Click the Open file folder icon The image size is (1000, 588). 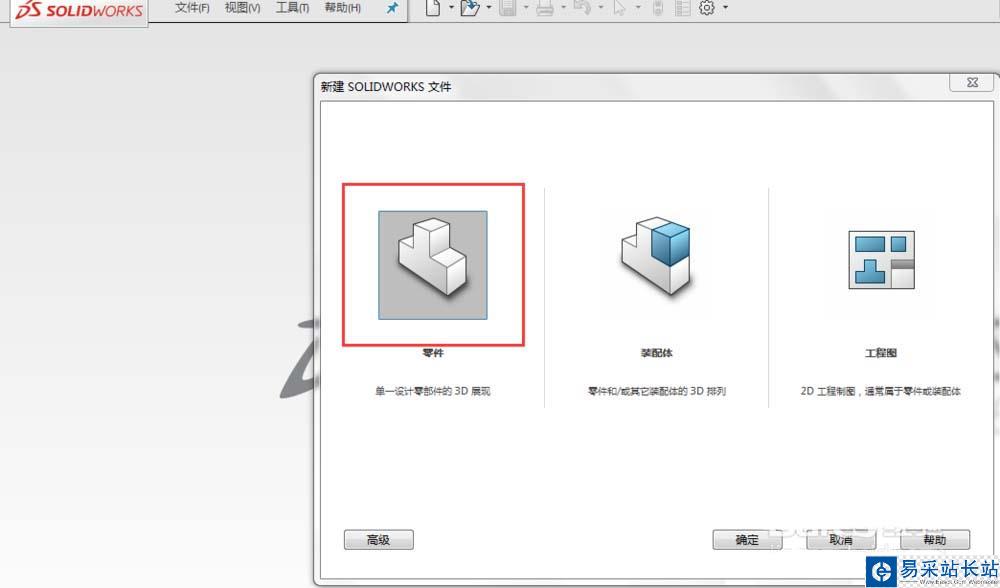[470, 8]
